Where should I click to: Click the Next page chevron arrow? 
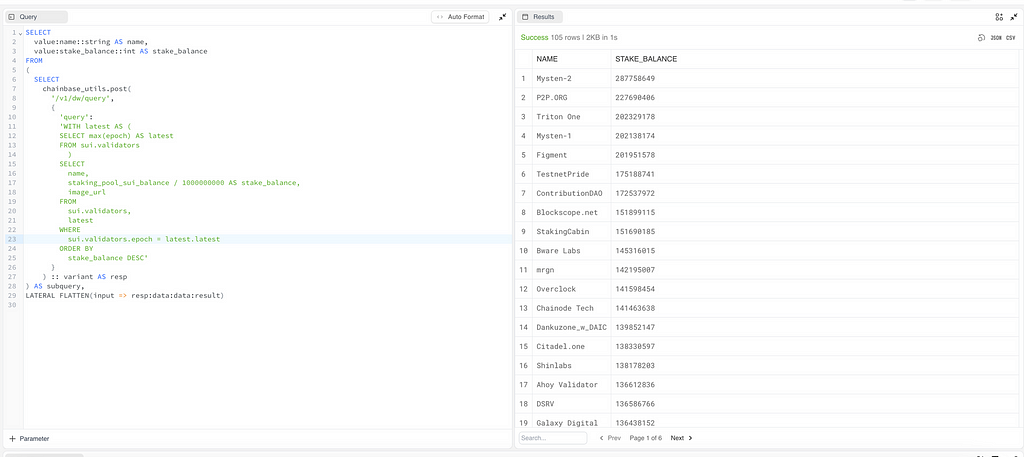point(690,438)
